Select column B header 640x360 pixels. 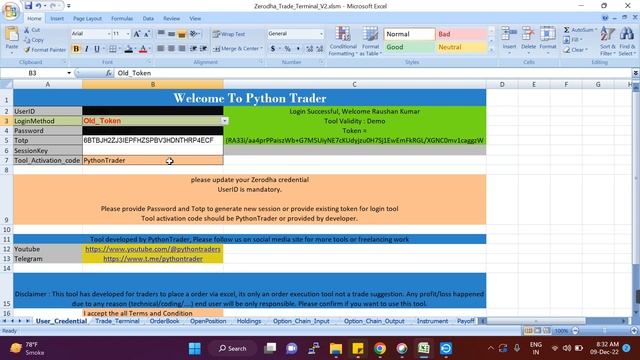click(x=153, y=84)
